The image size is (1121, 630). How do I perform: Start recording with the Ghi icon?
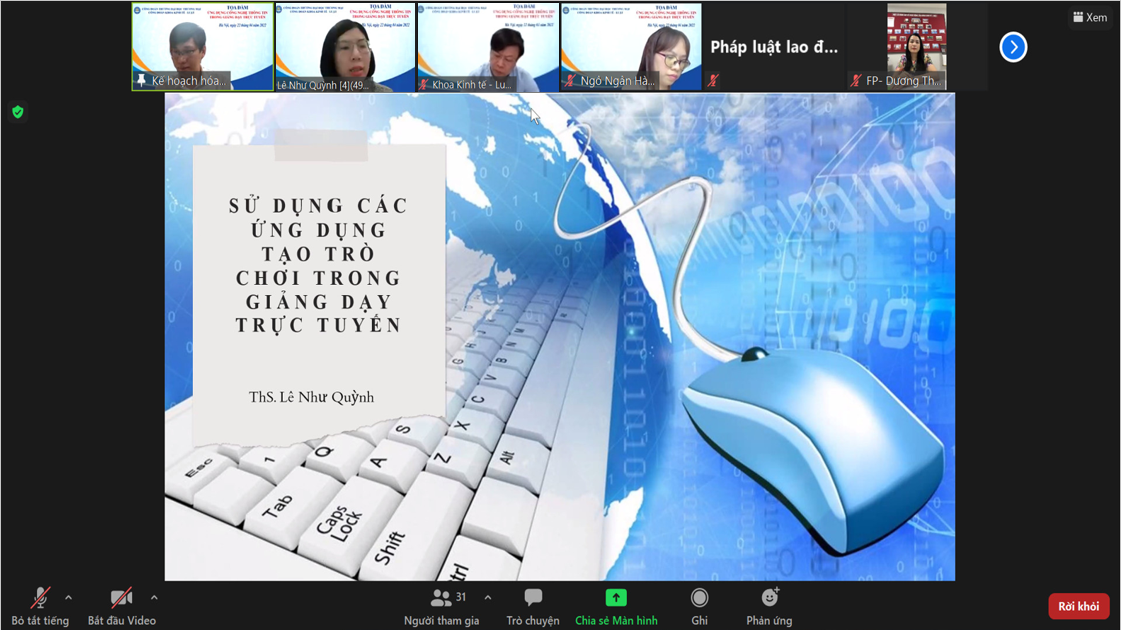[699, 598]
